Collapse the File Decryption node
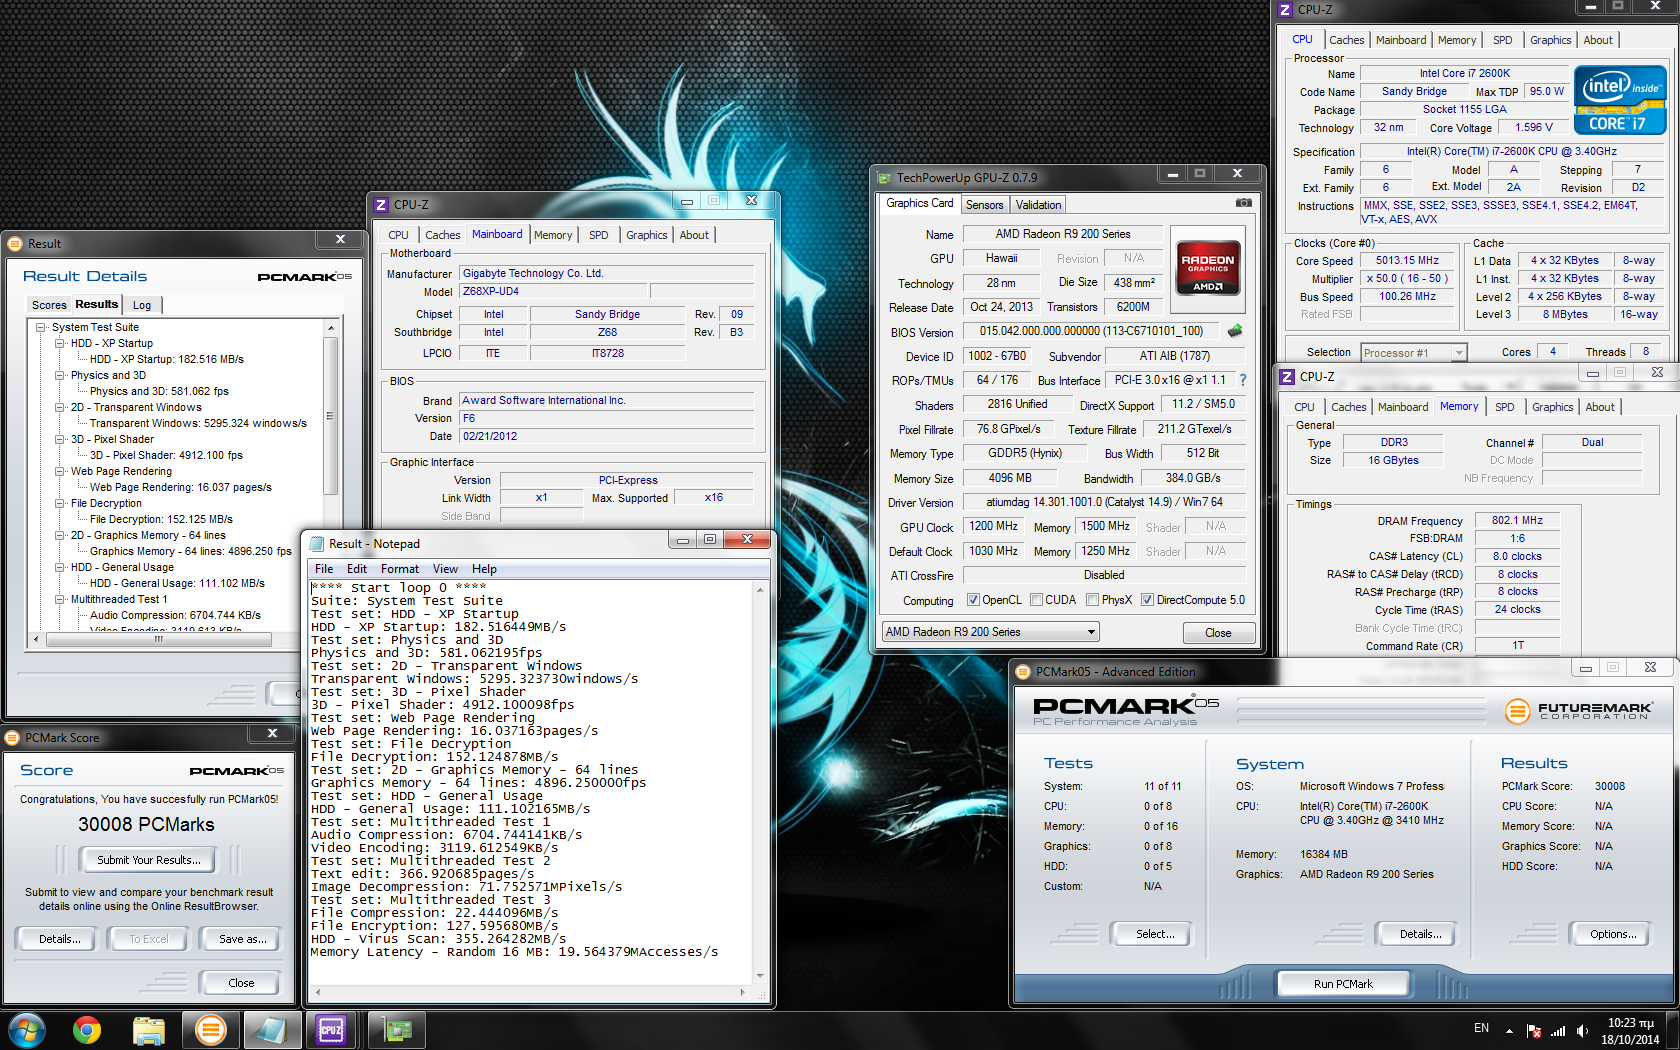1680x1050 pixels. point(60,503)
